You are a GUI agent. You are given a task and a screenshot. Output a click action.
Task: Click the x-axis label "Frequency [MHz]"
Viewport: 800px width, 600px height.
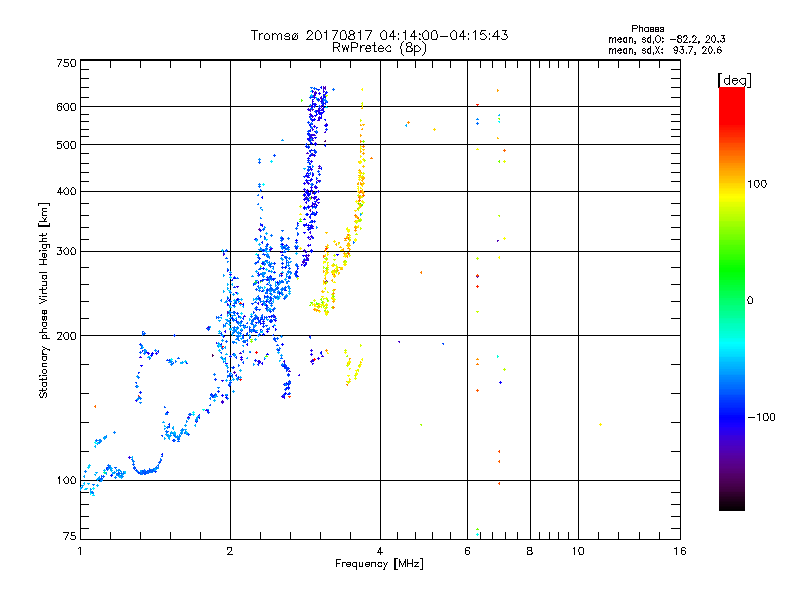click(379, 564)
